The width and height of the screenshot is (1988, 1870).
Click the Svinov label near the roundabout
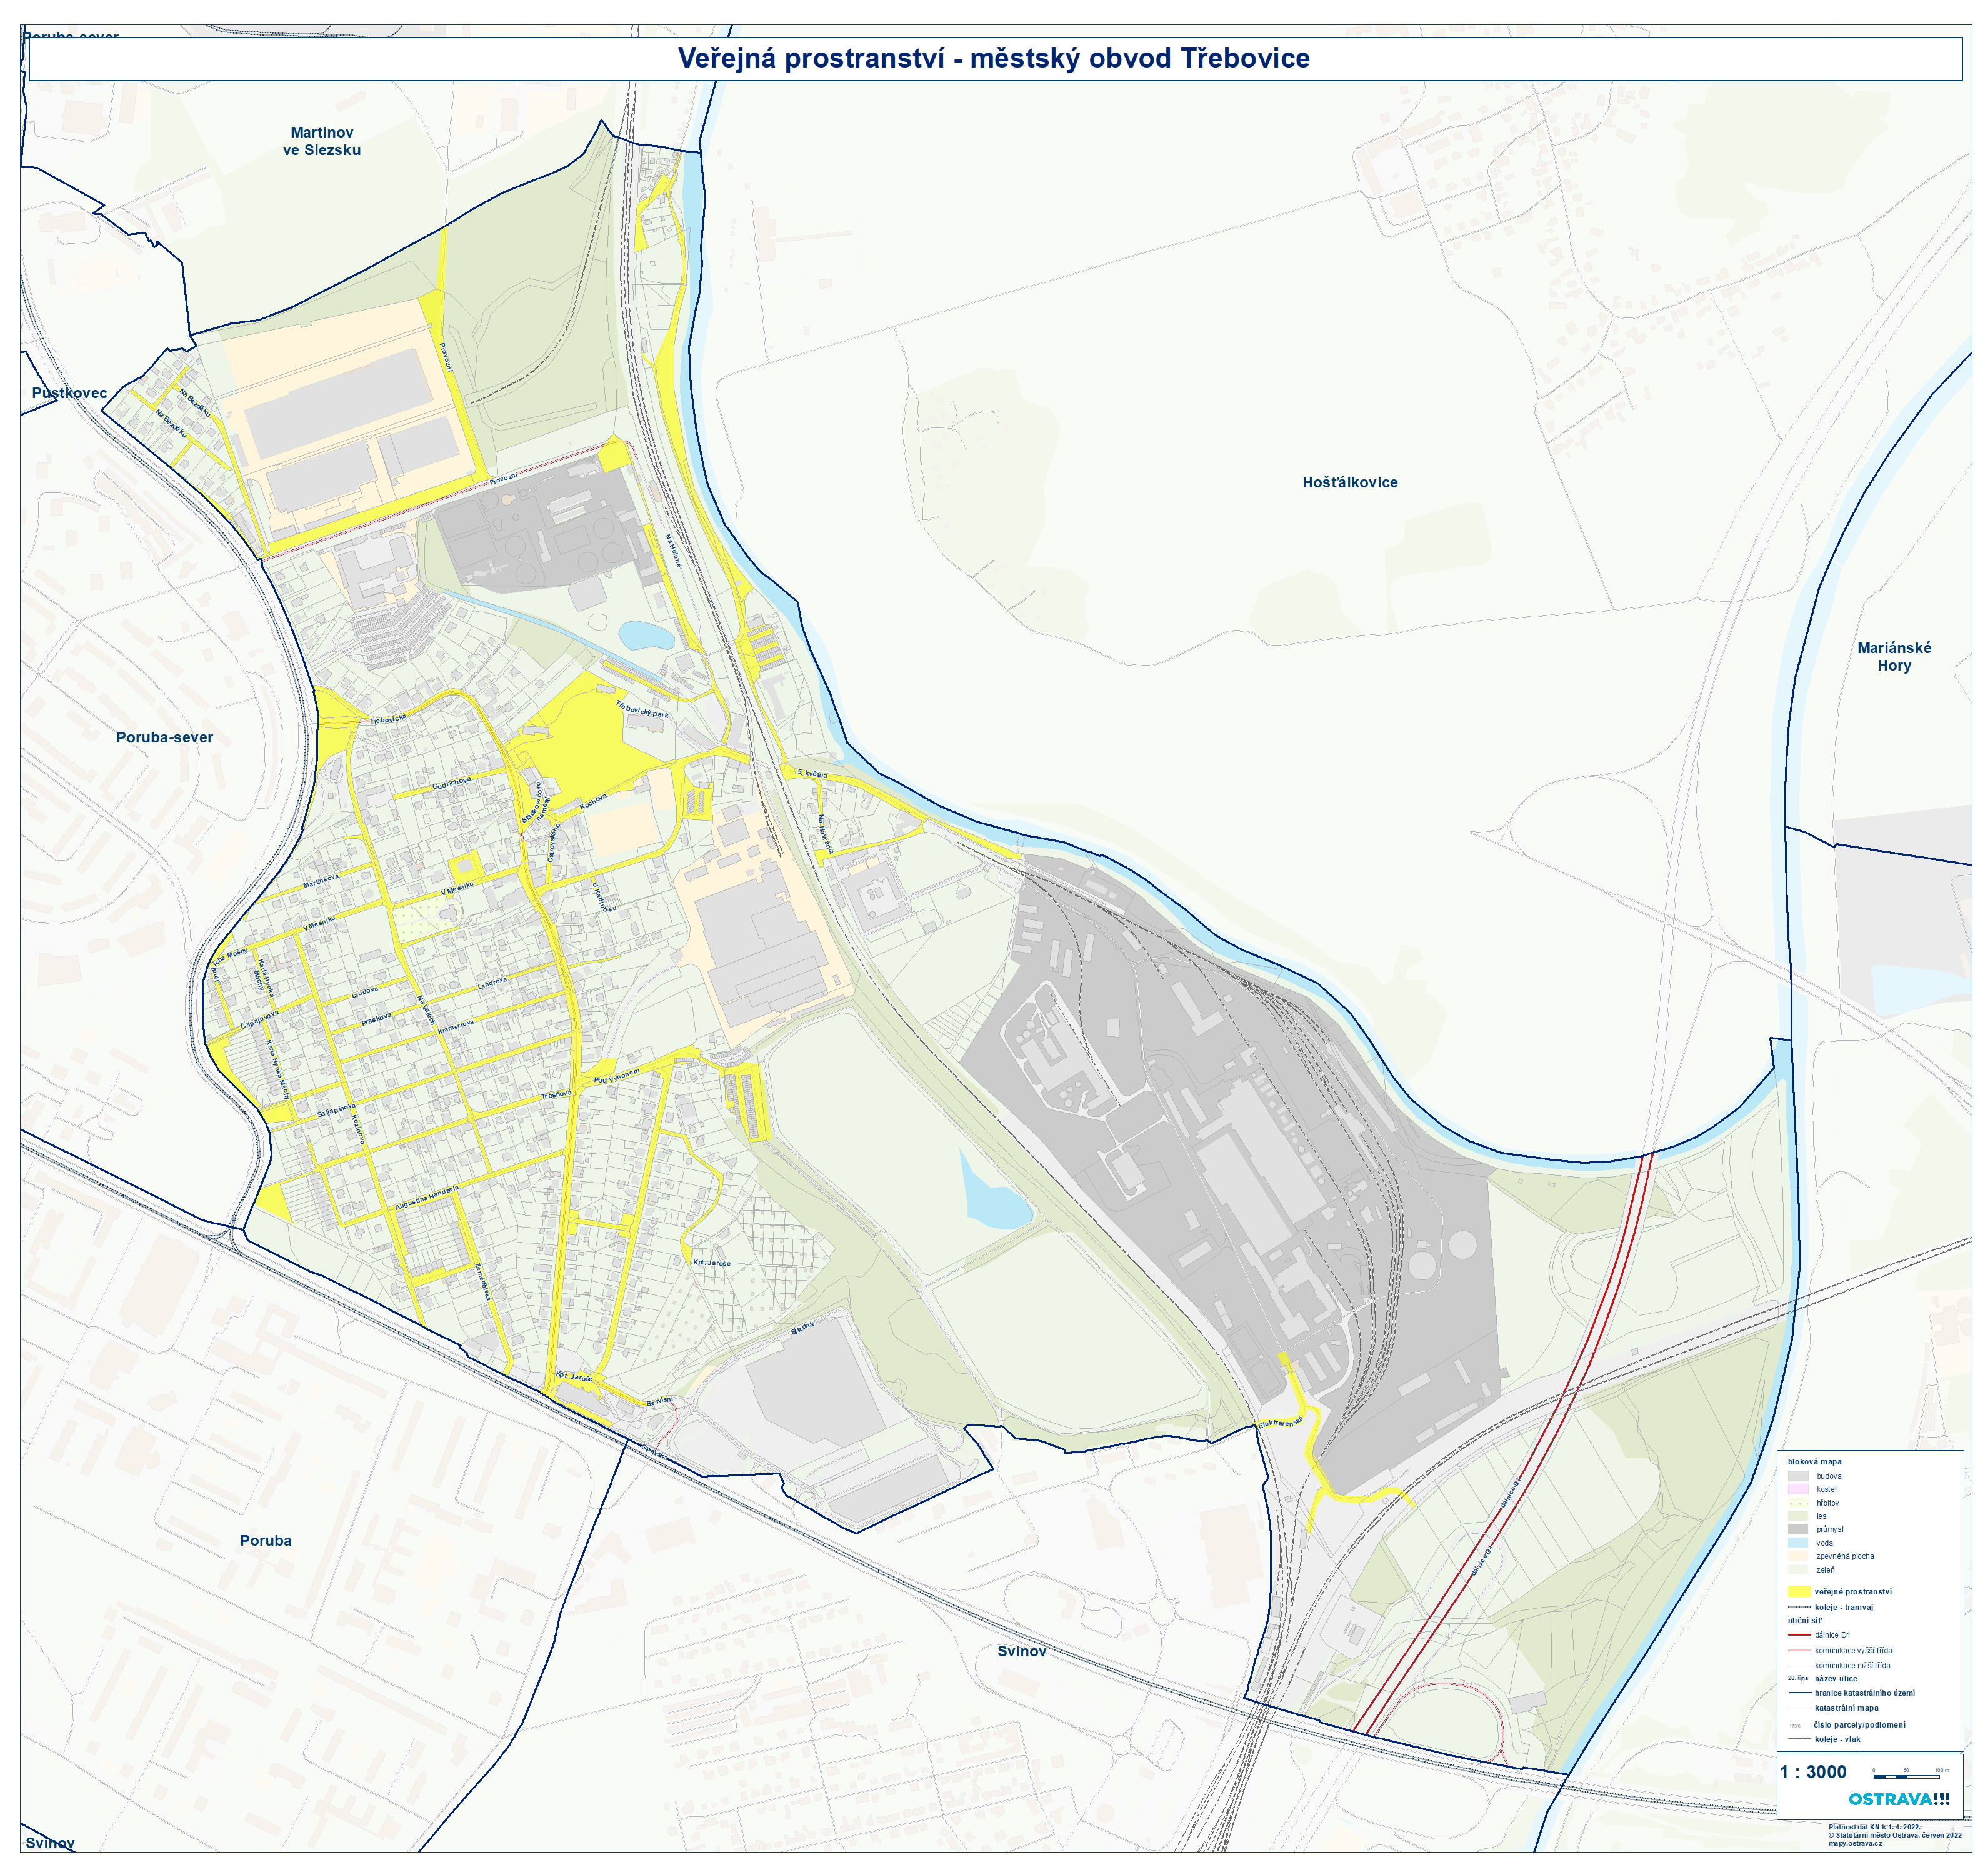1021,1651
